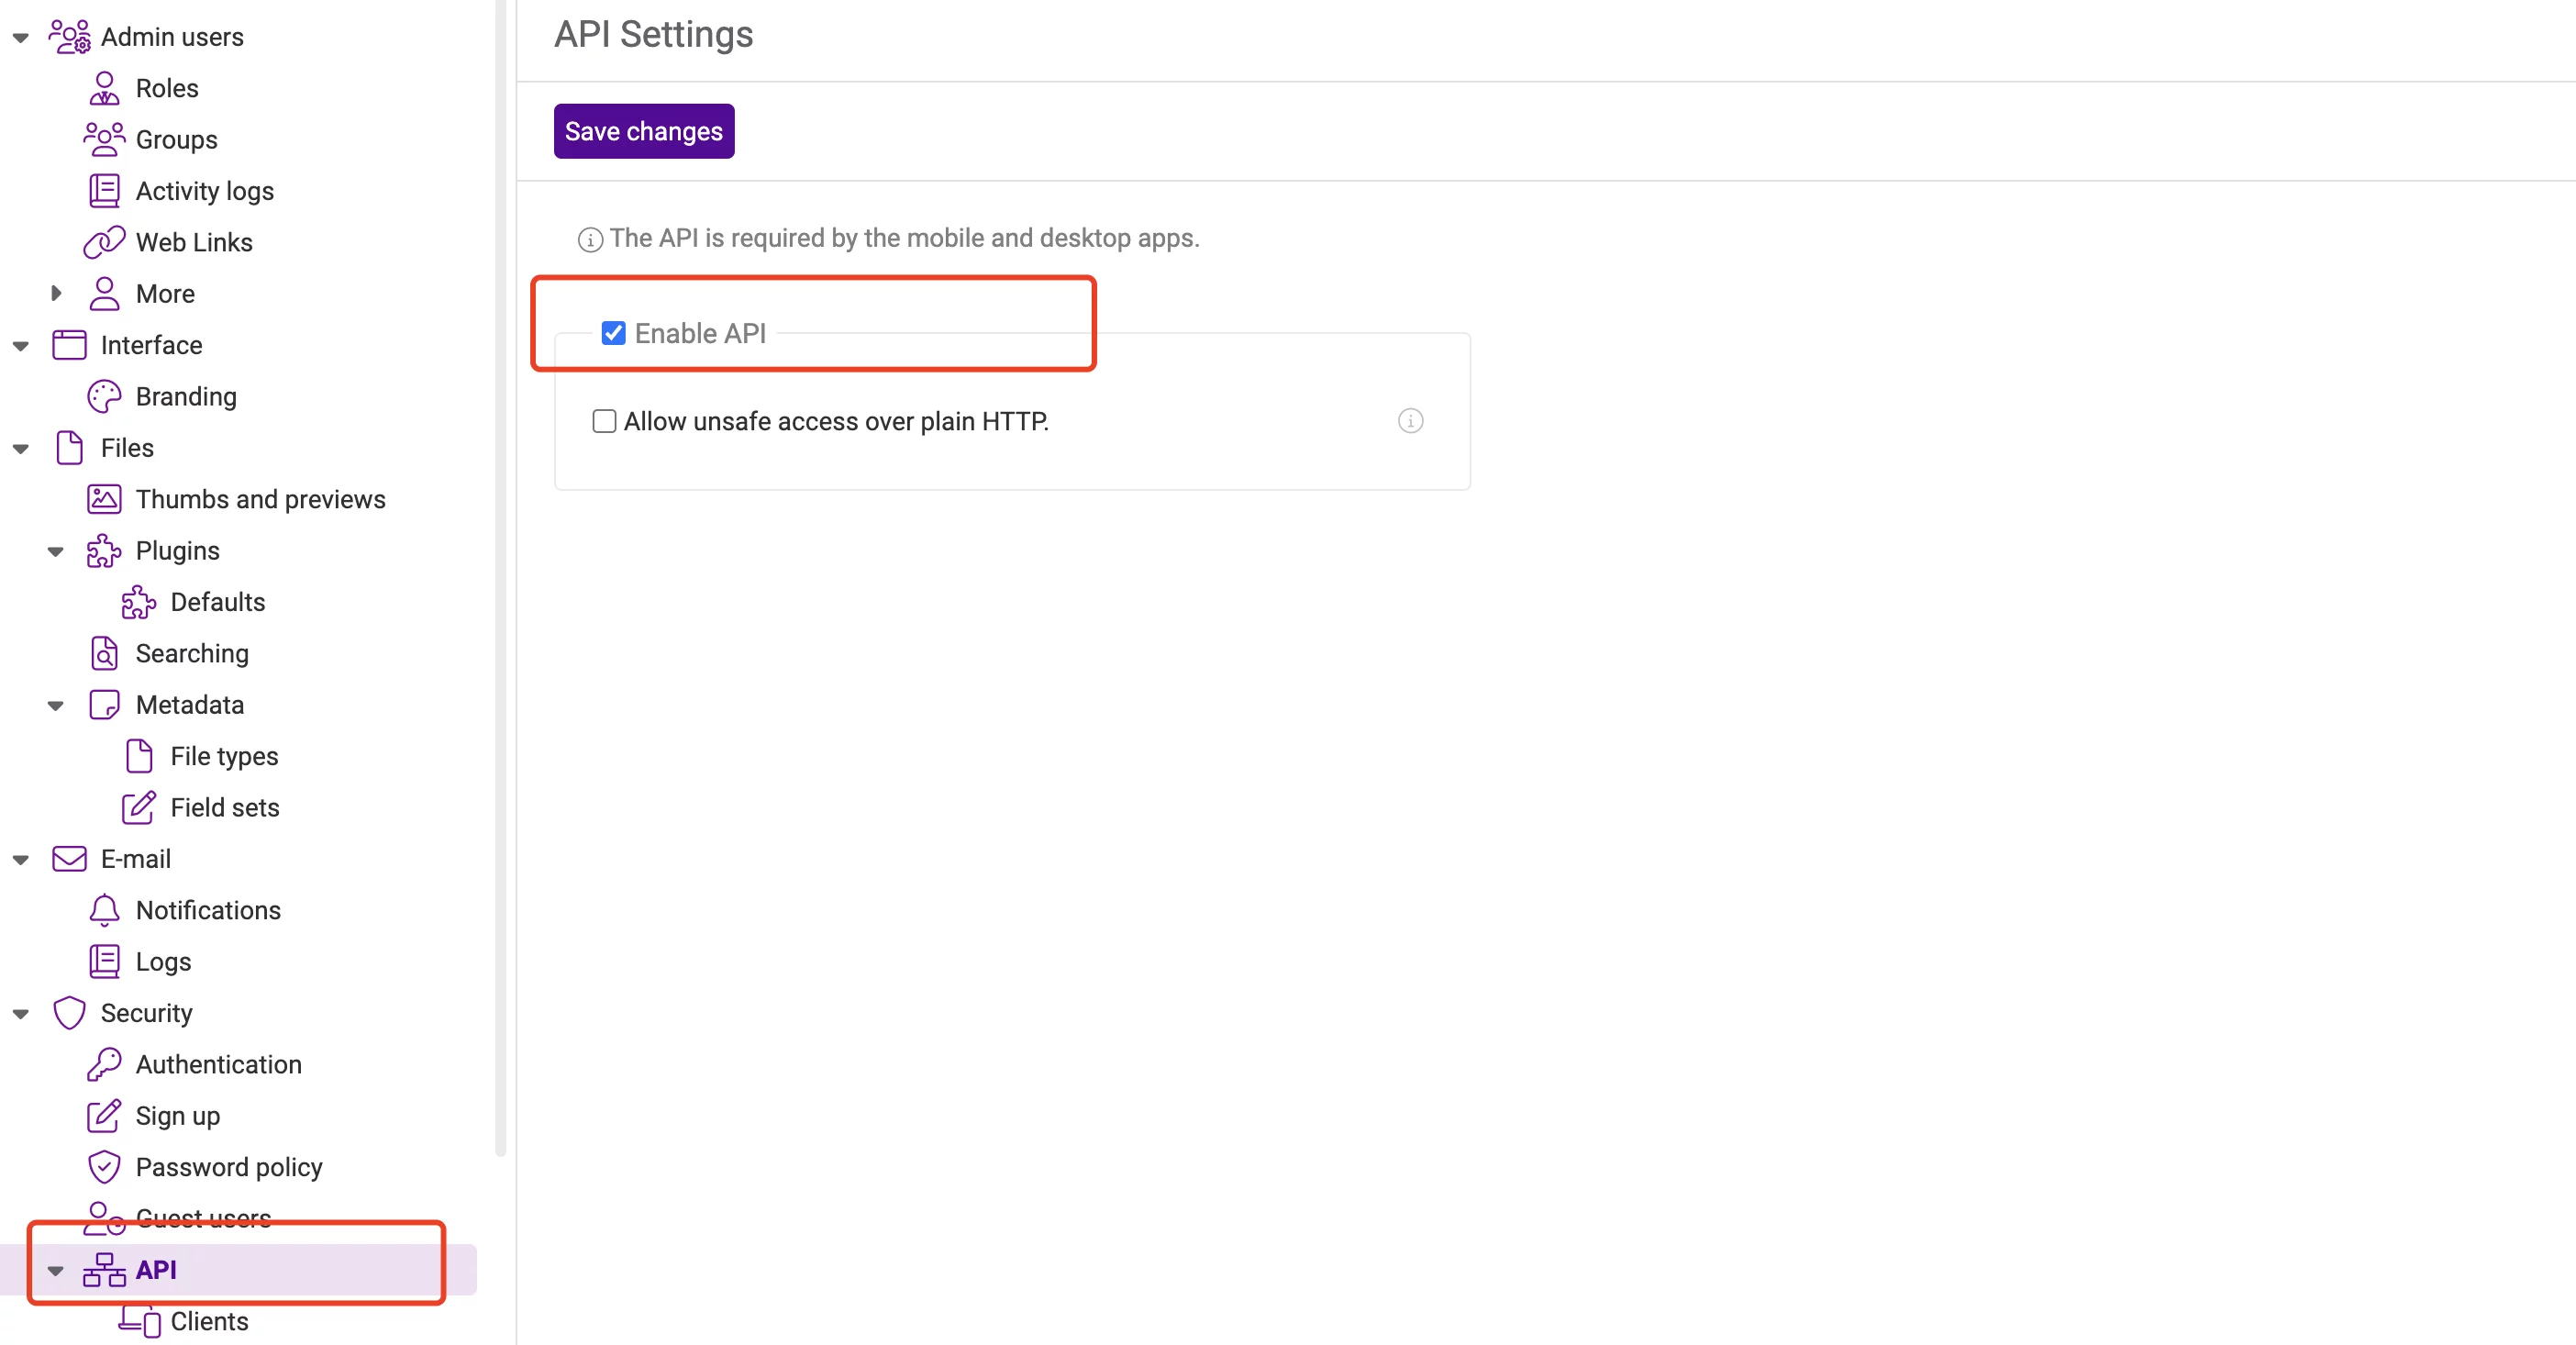Select File types under Metadata
Screen dimensions: 2576x1345
tap(224, 756)
